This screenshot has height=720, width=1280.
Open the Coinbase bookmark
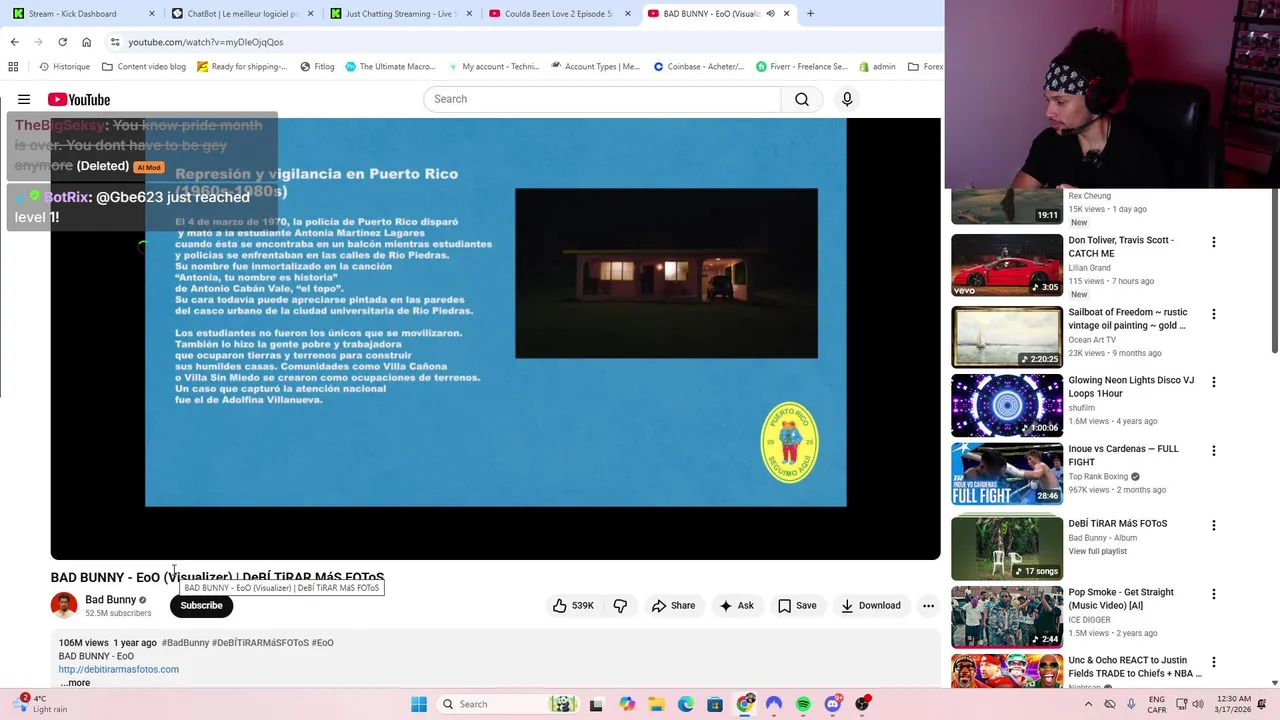pos(699,66)
